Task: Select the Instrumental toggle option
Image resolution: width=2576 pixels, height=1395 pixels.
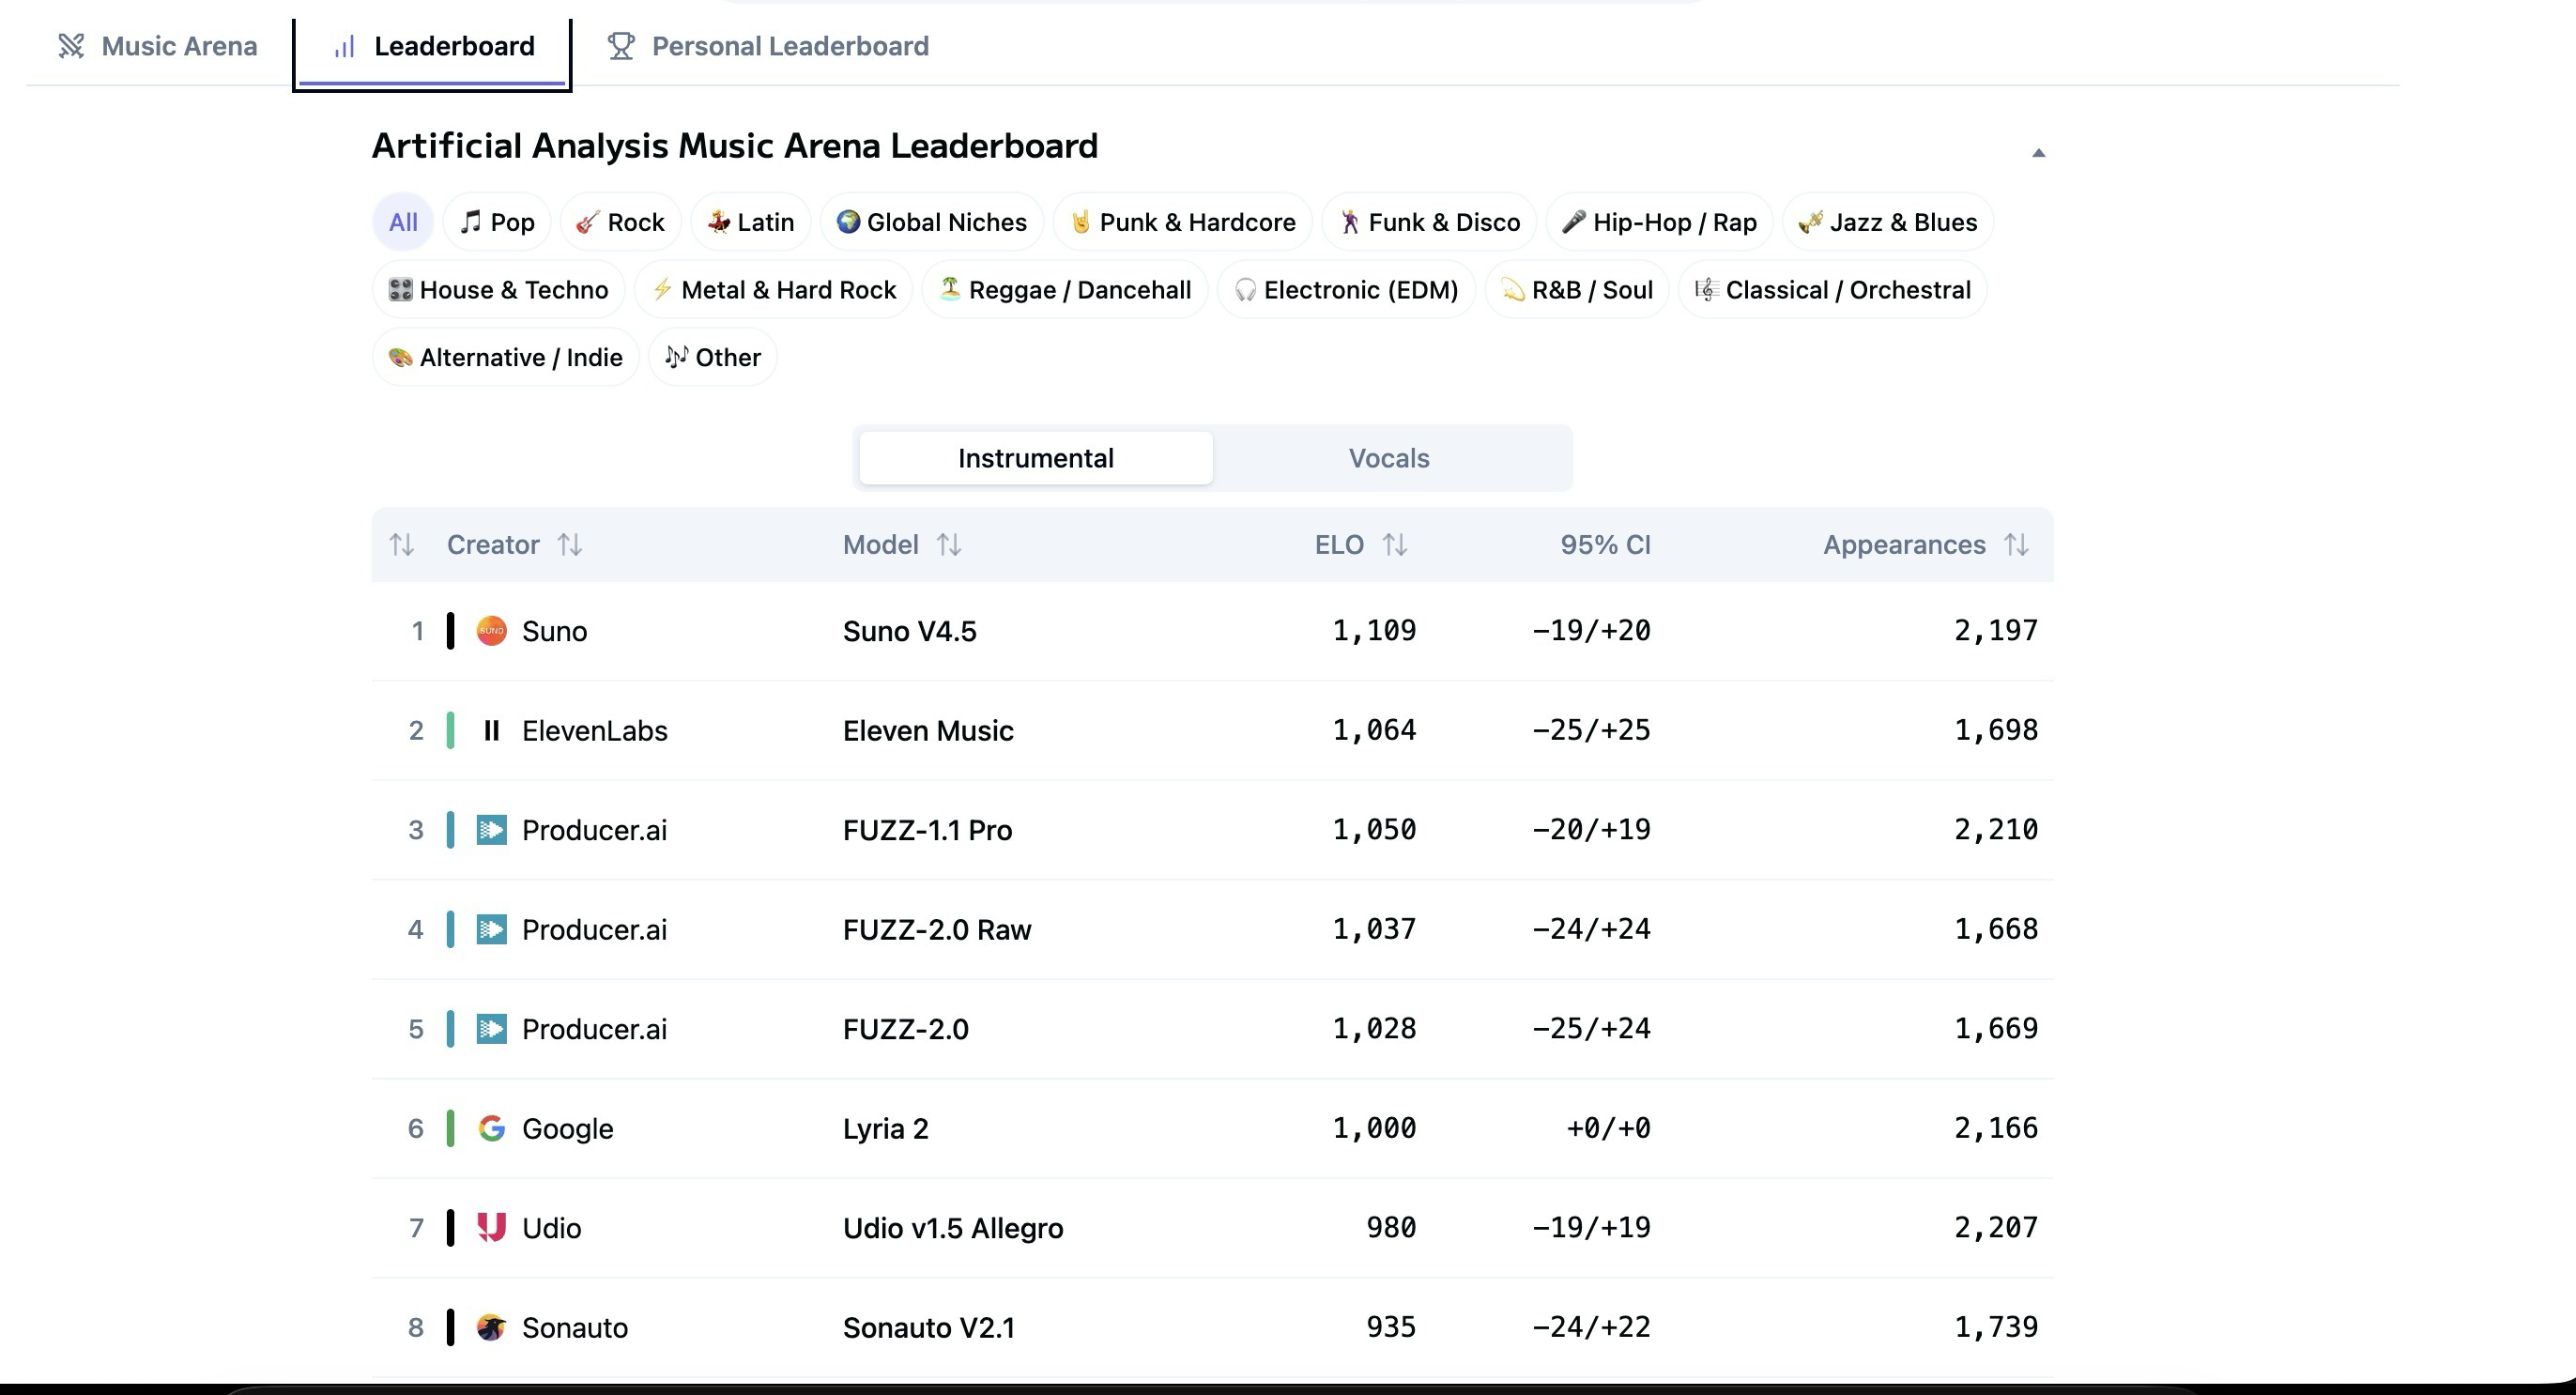Action: pos(1035,459)
